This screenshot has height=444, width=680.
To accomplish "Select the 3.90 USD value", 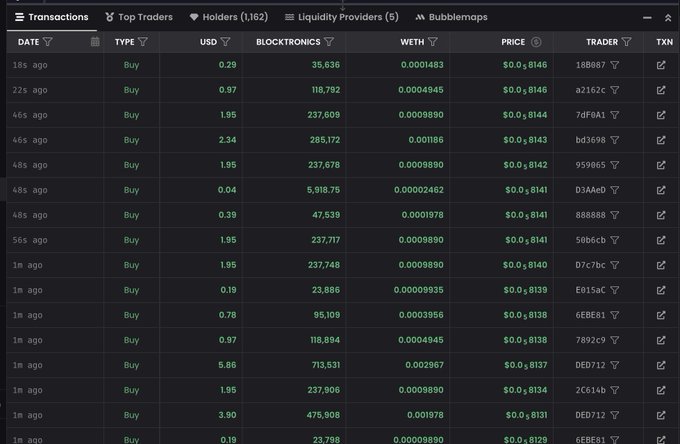I will point(227,415).
